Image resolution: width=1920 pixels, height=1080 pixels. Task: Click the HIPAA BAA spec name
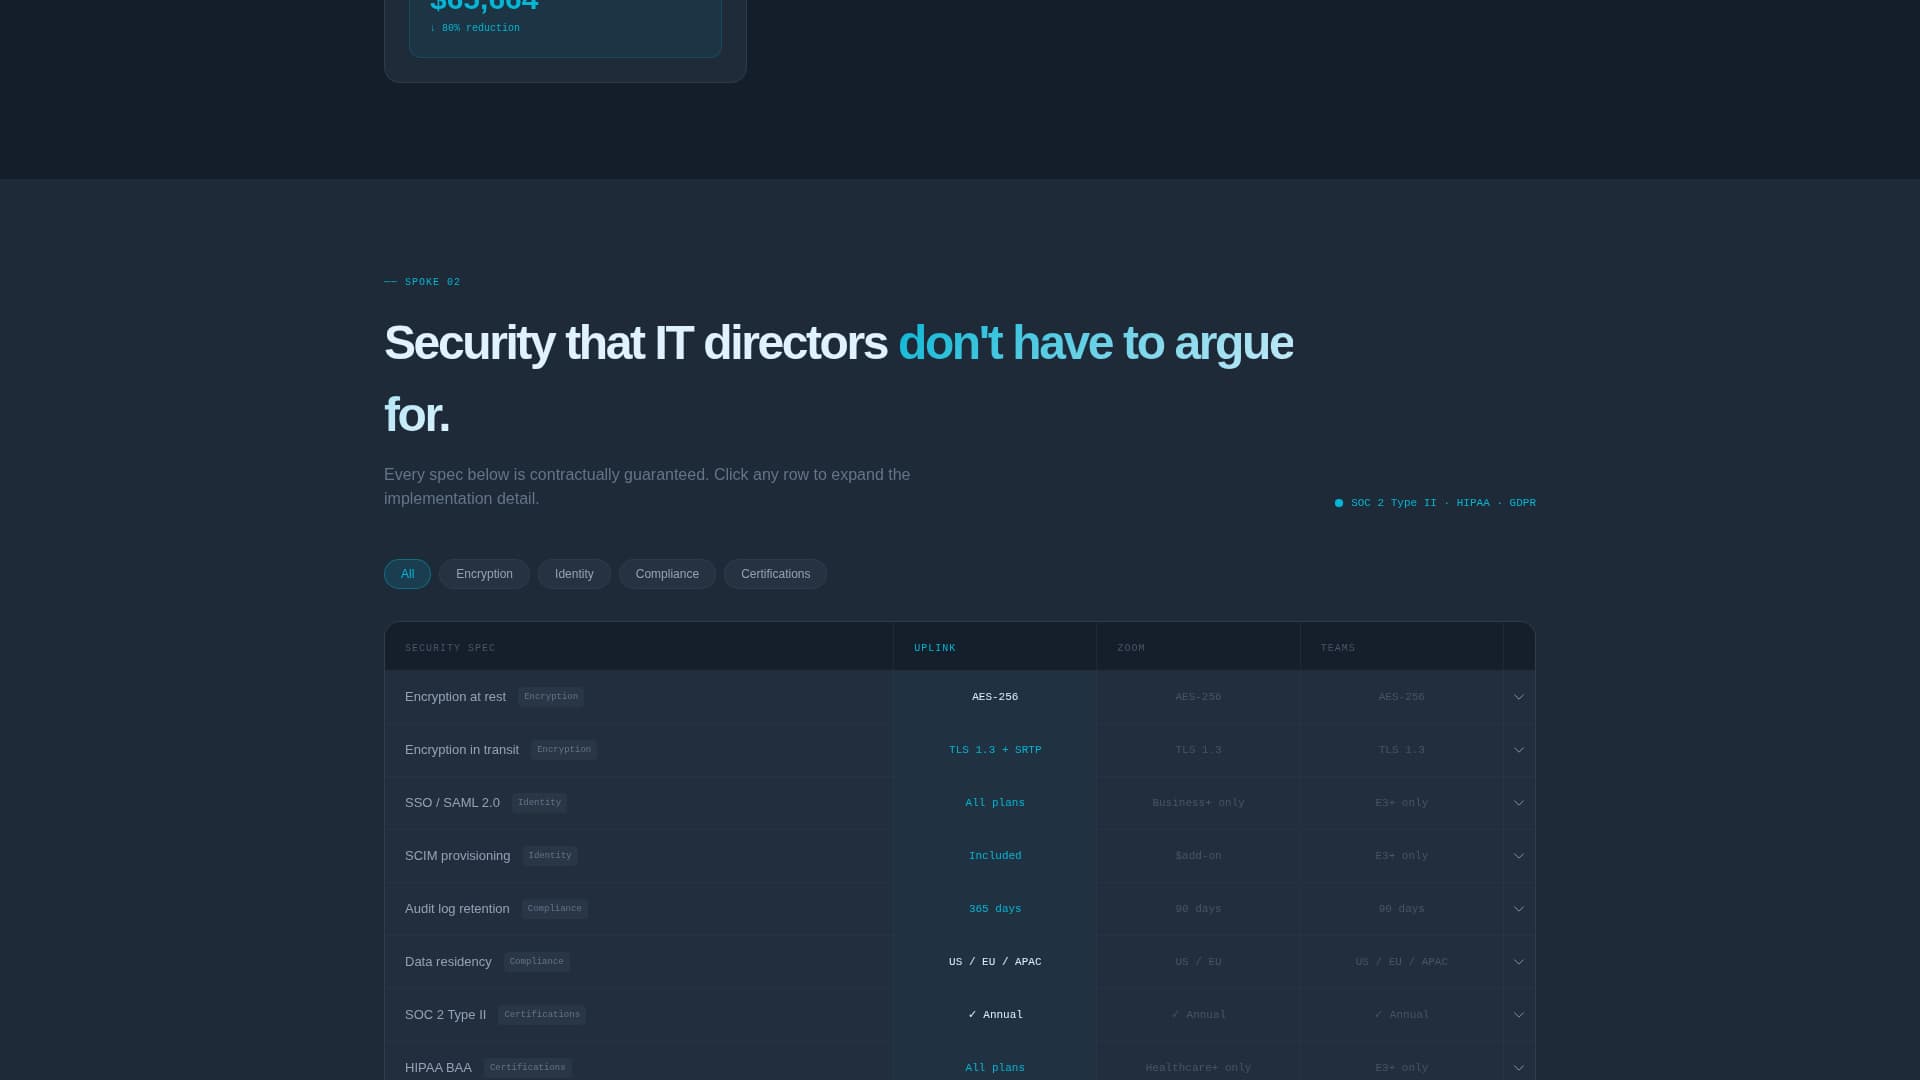tap(438, 1068)
